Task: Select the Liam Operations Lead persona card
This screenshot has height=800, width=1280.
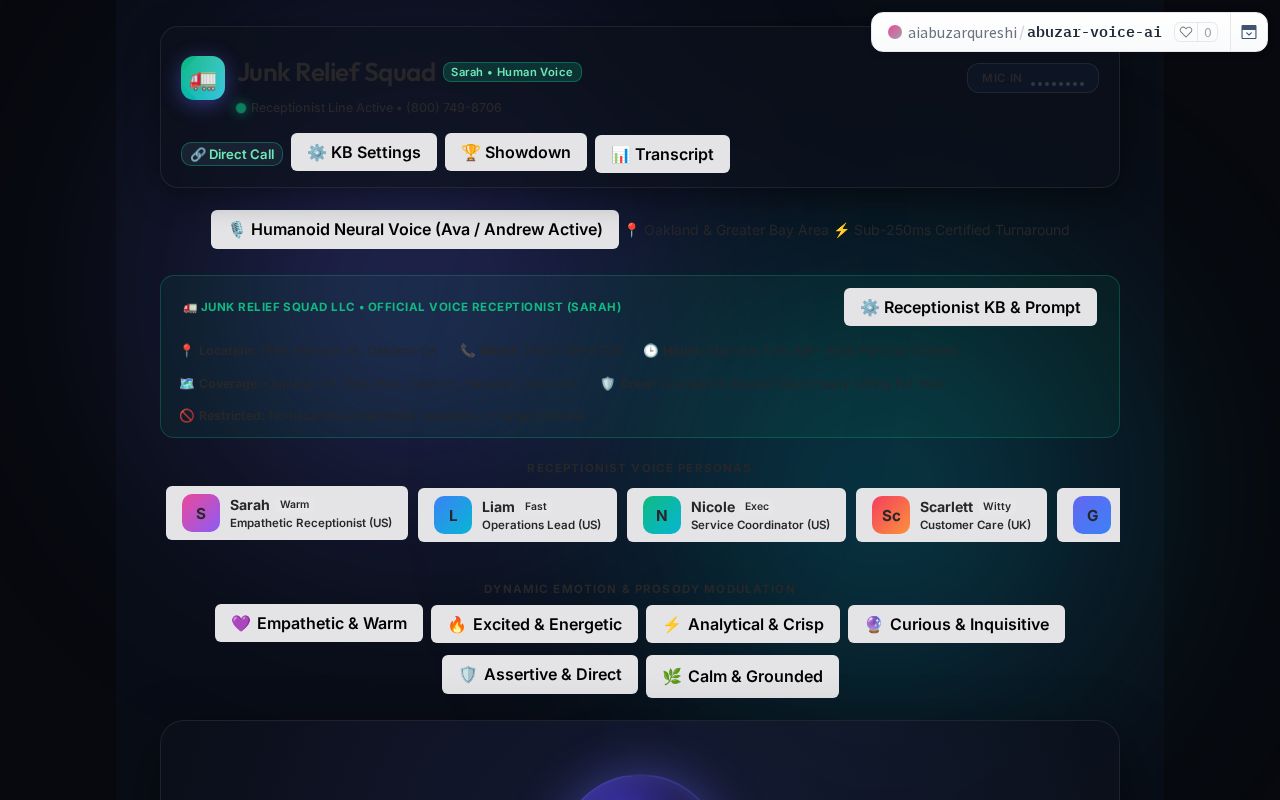Action: pos(517,515)
